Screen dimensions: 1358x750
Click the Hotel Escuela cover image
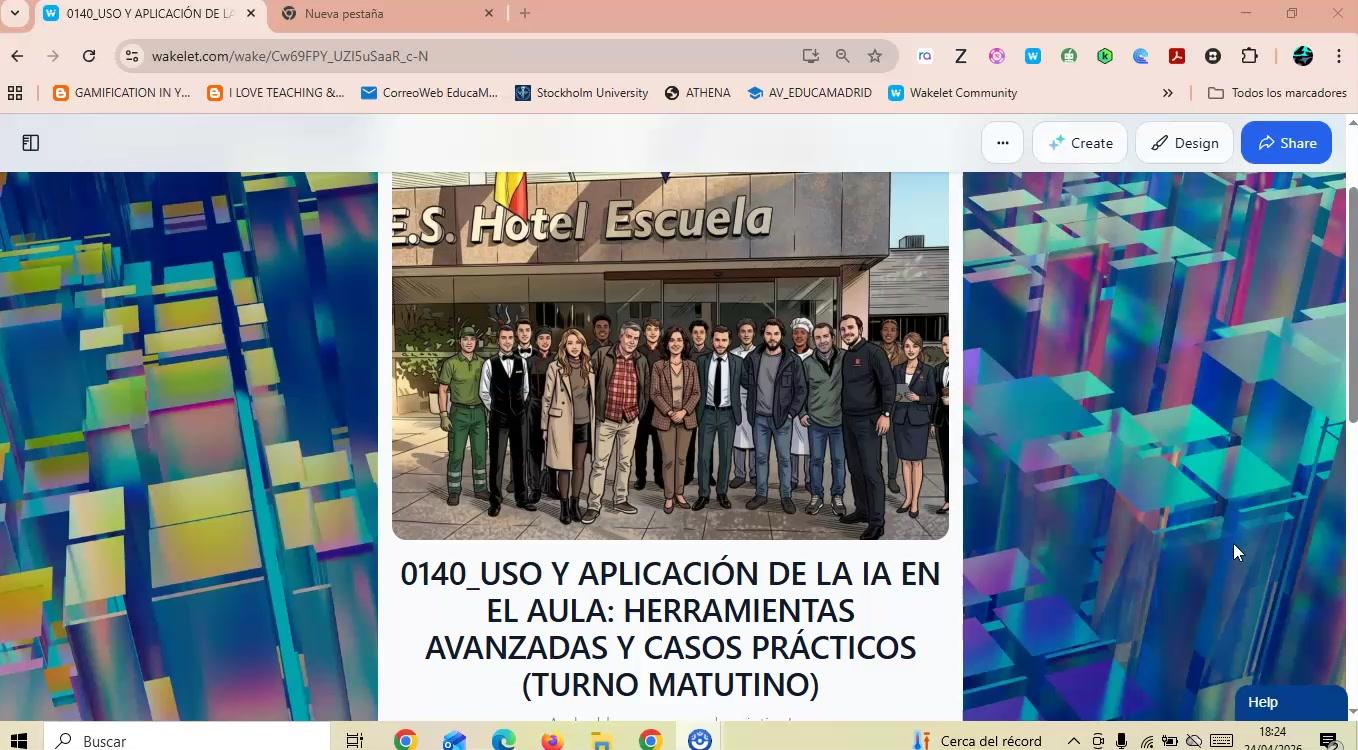tap(670, 355)
